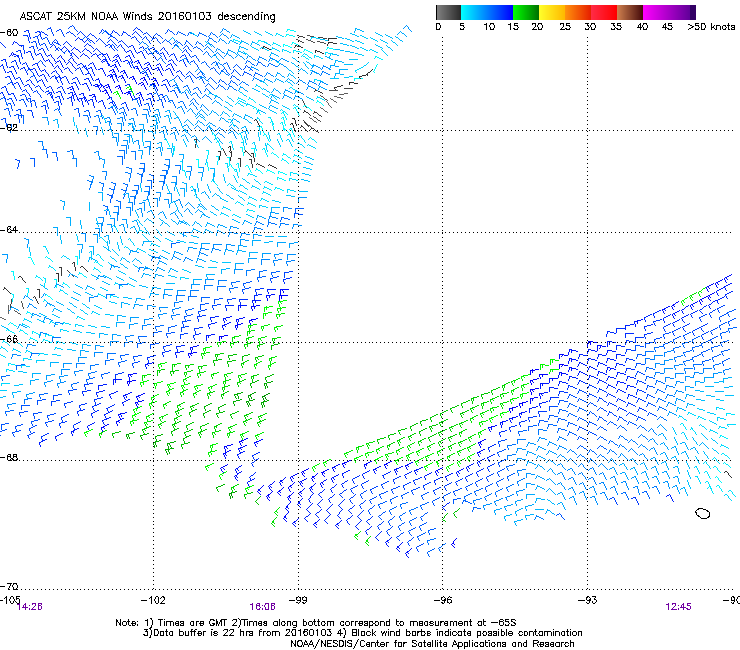Click the -70 latitude axis label
The image size is (740, 650).
click(9, 587)
